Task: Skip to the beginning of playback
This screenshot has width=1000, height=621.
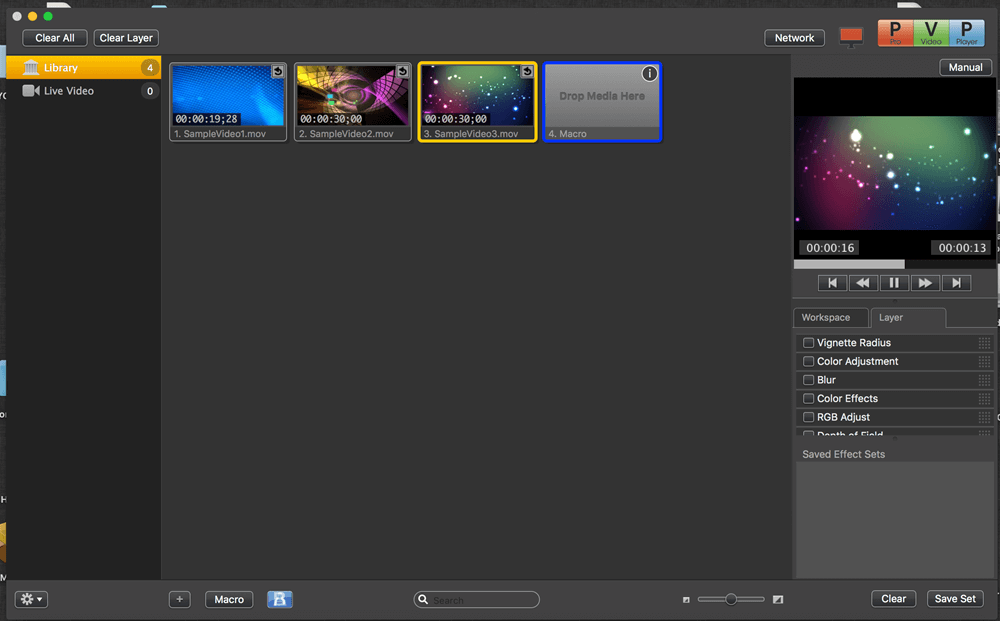Action: click(x=832, y=282)
